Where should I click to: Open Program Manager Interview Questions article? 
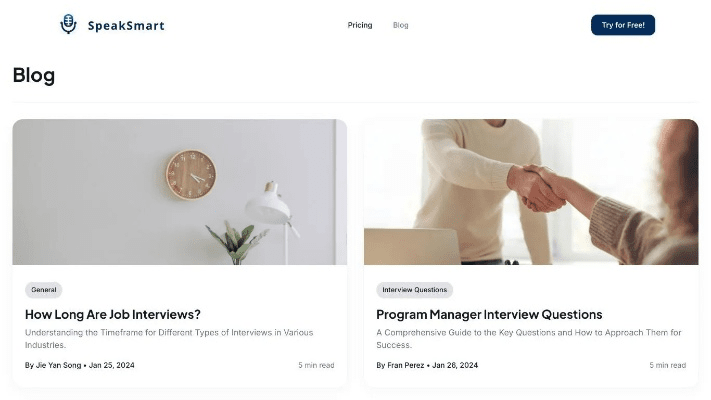(x=489, y=314)
